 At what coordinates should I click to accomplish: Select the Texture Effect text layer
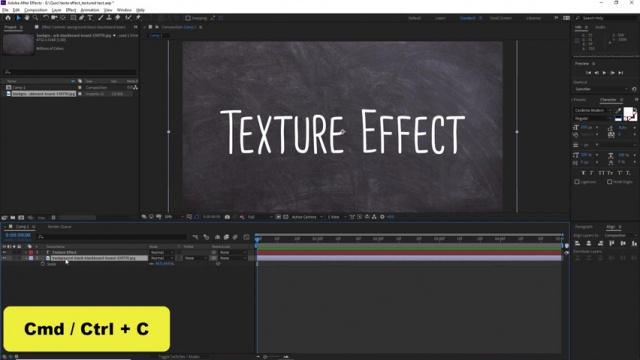[x=64, y=253]
